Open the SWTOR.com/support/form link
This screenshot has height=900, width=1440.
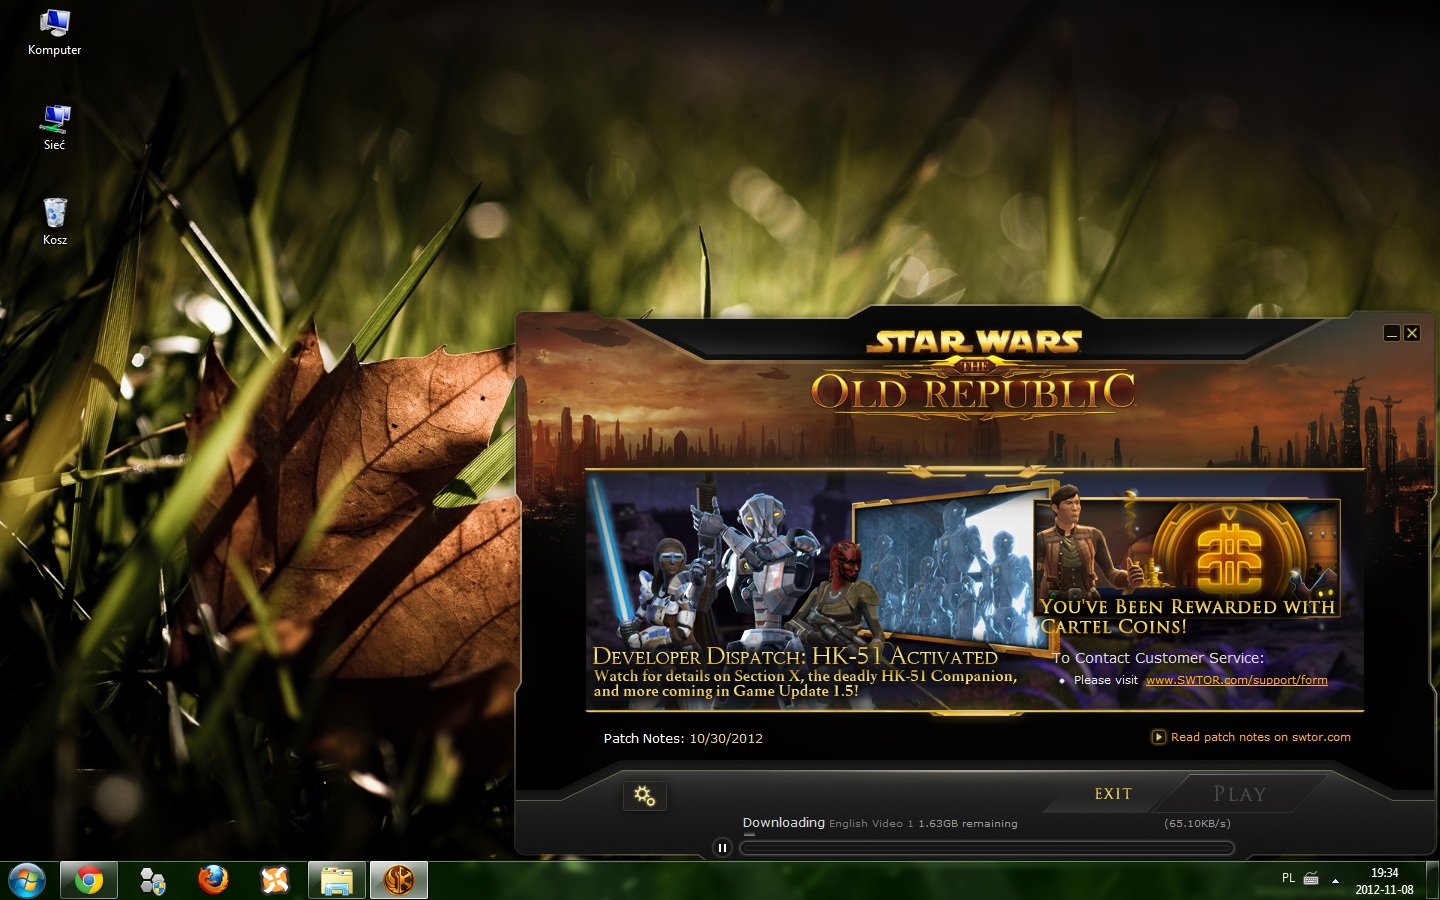pyautogui.click(x=1236, y=680)
